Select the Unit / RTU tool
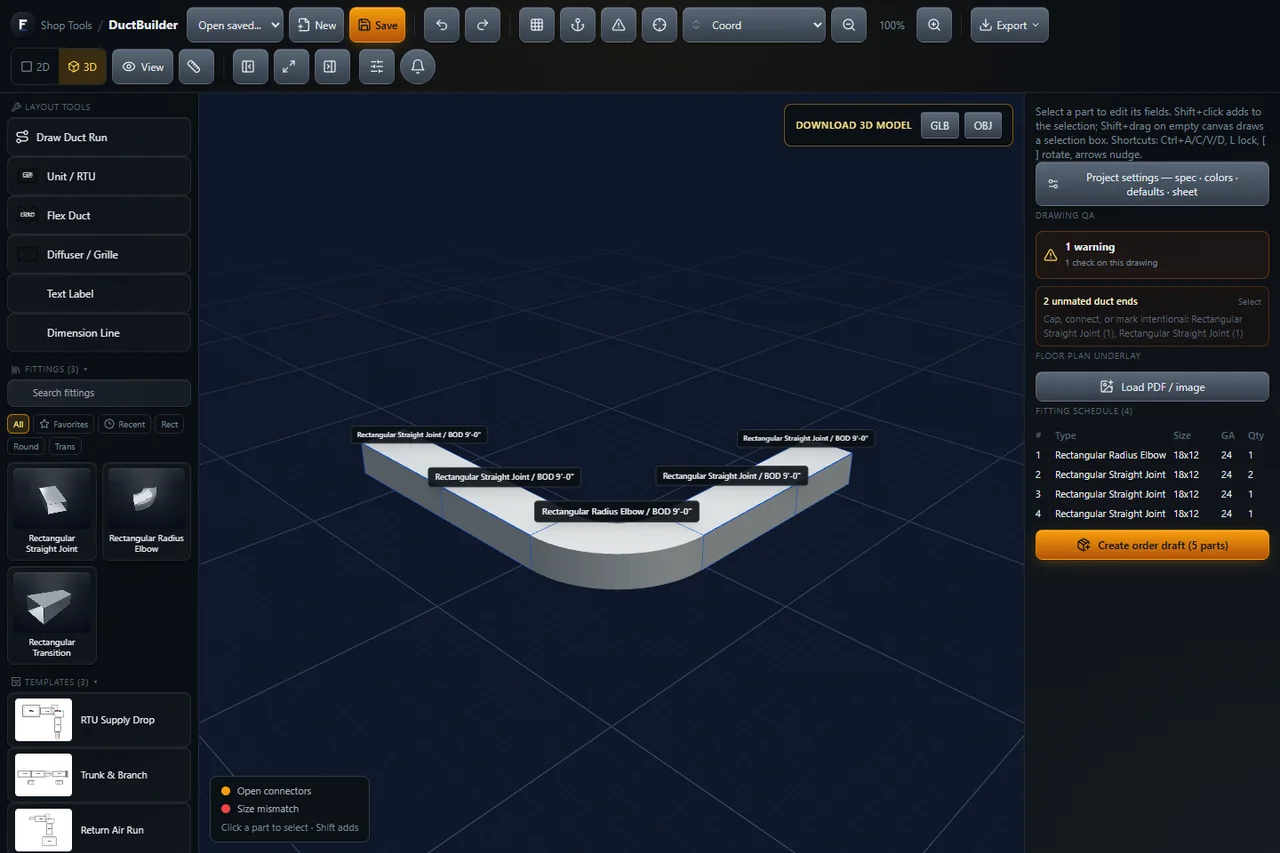The image size is (1280, 853). click(99, 176)
